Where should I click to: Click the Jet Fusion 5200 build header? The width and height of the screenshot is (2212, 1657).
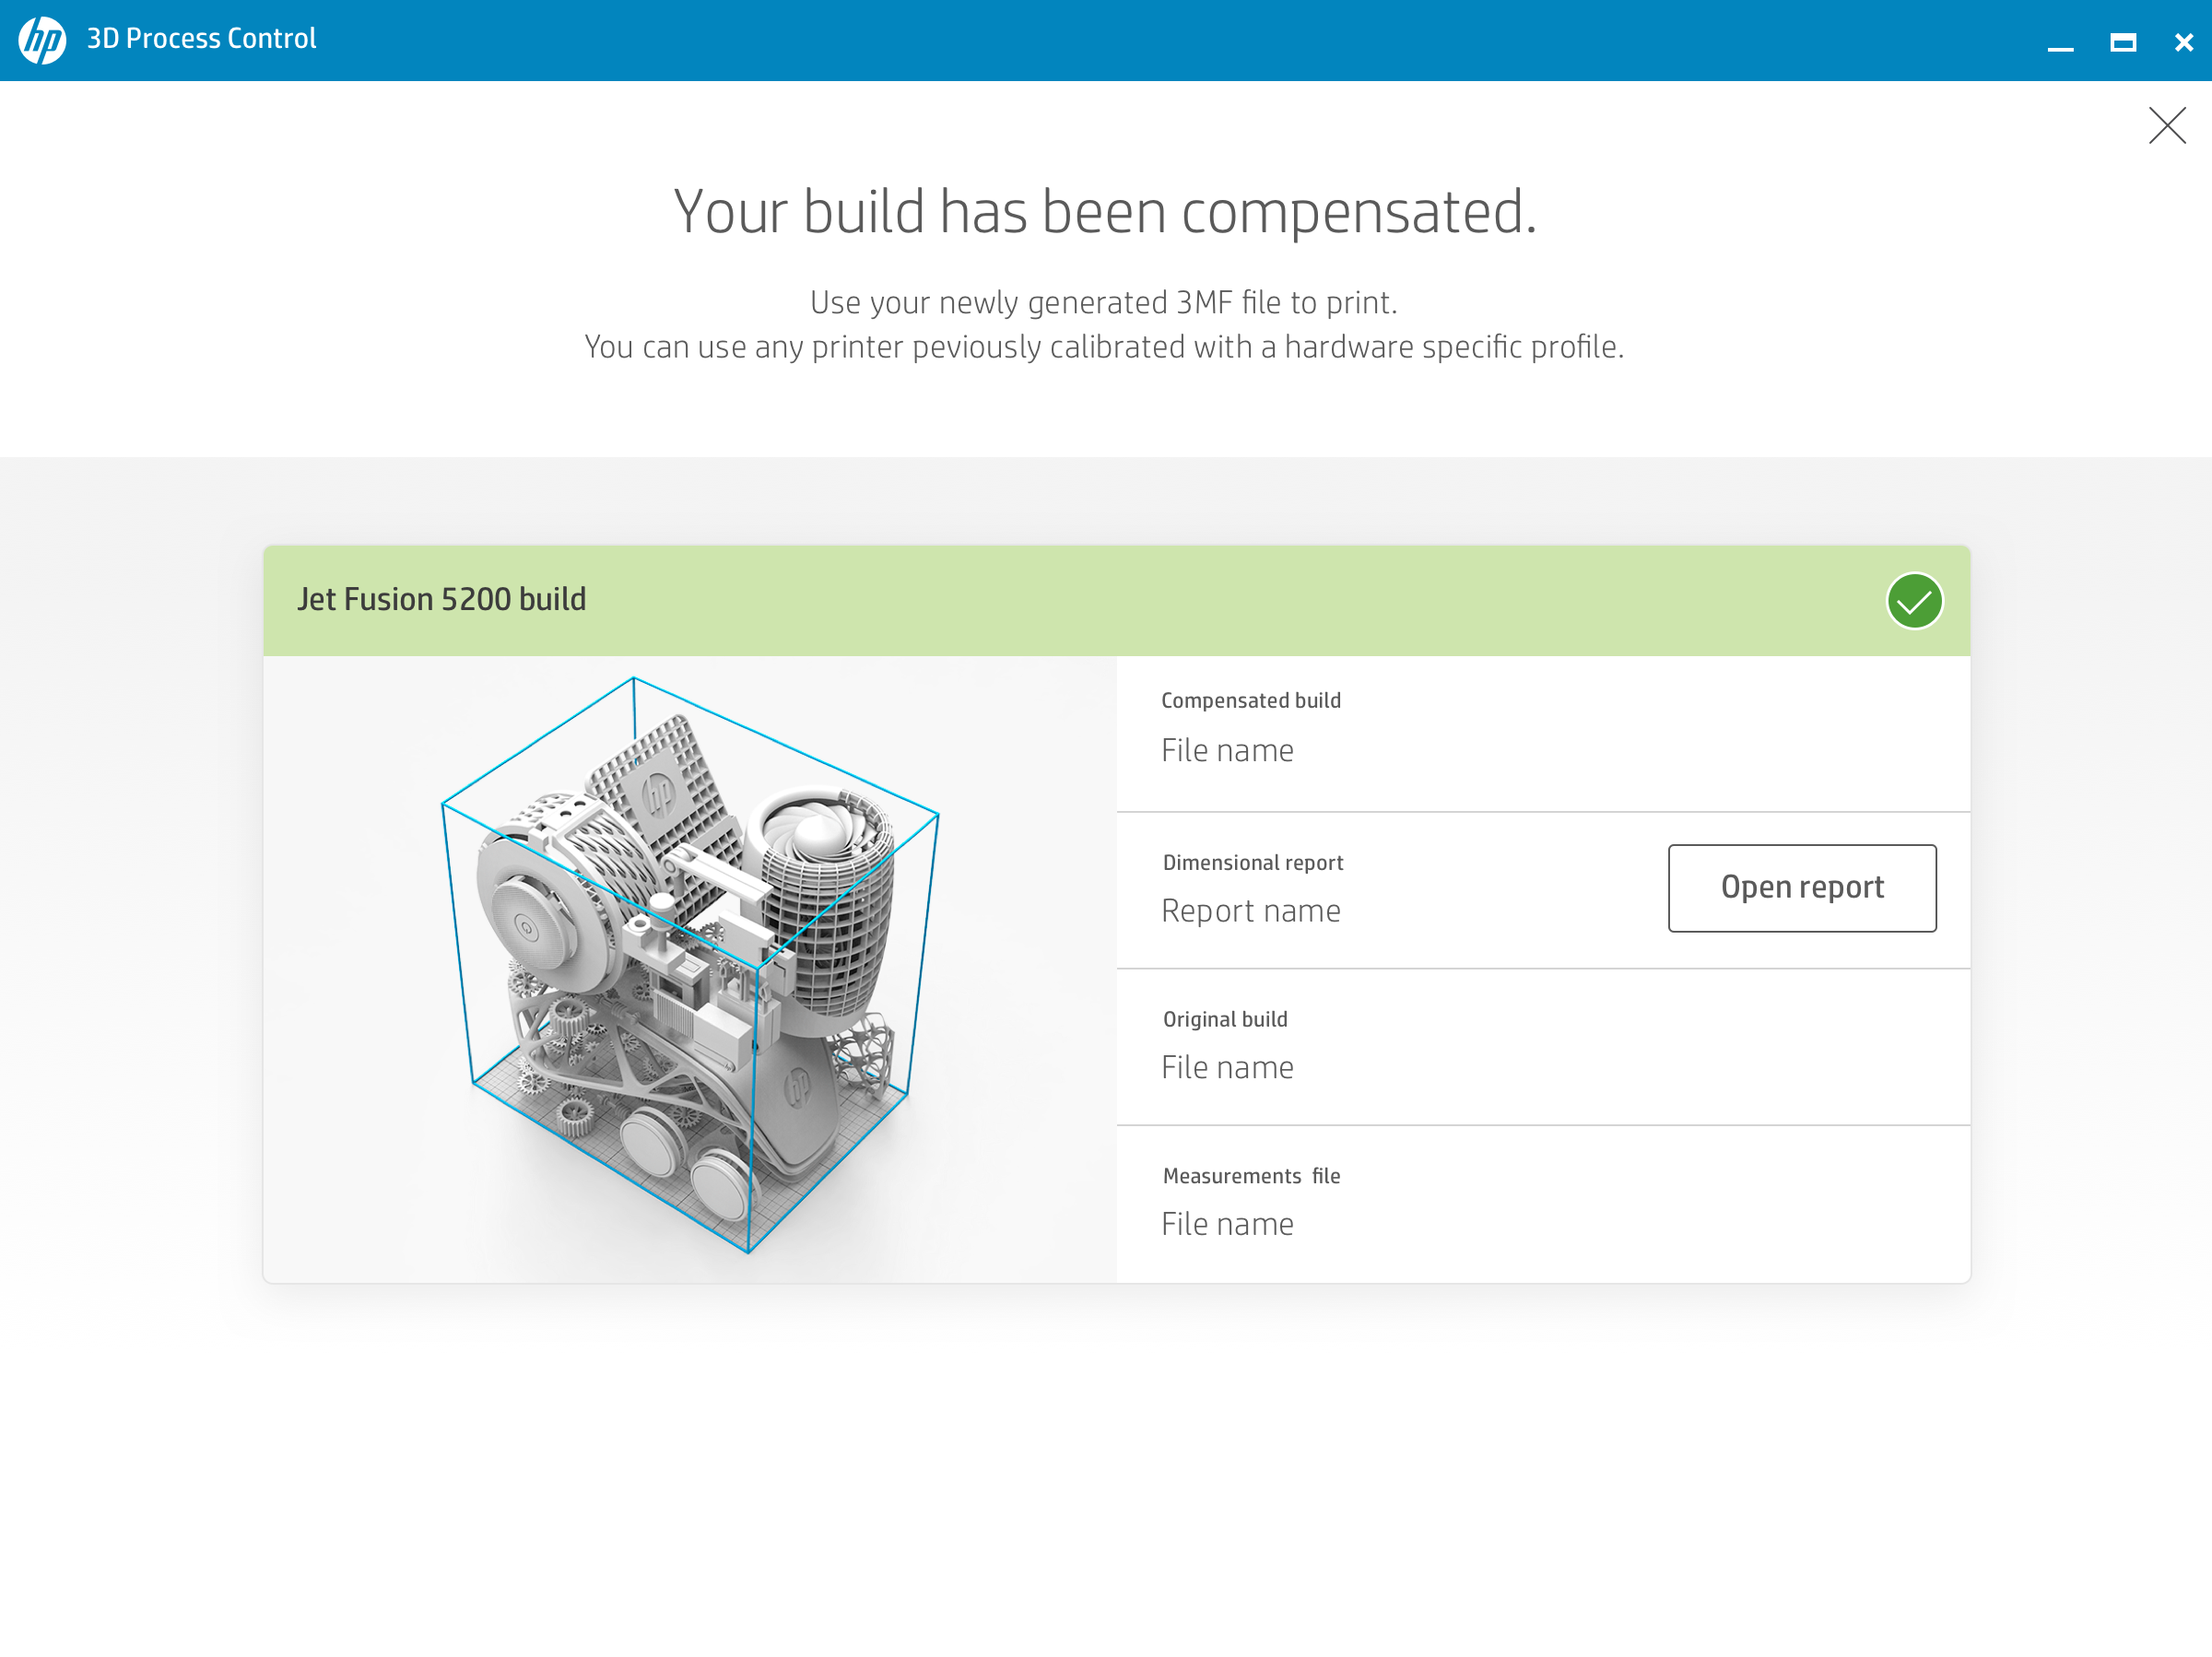click(x=1116, y=601)
